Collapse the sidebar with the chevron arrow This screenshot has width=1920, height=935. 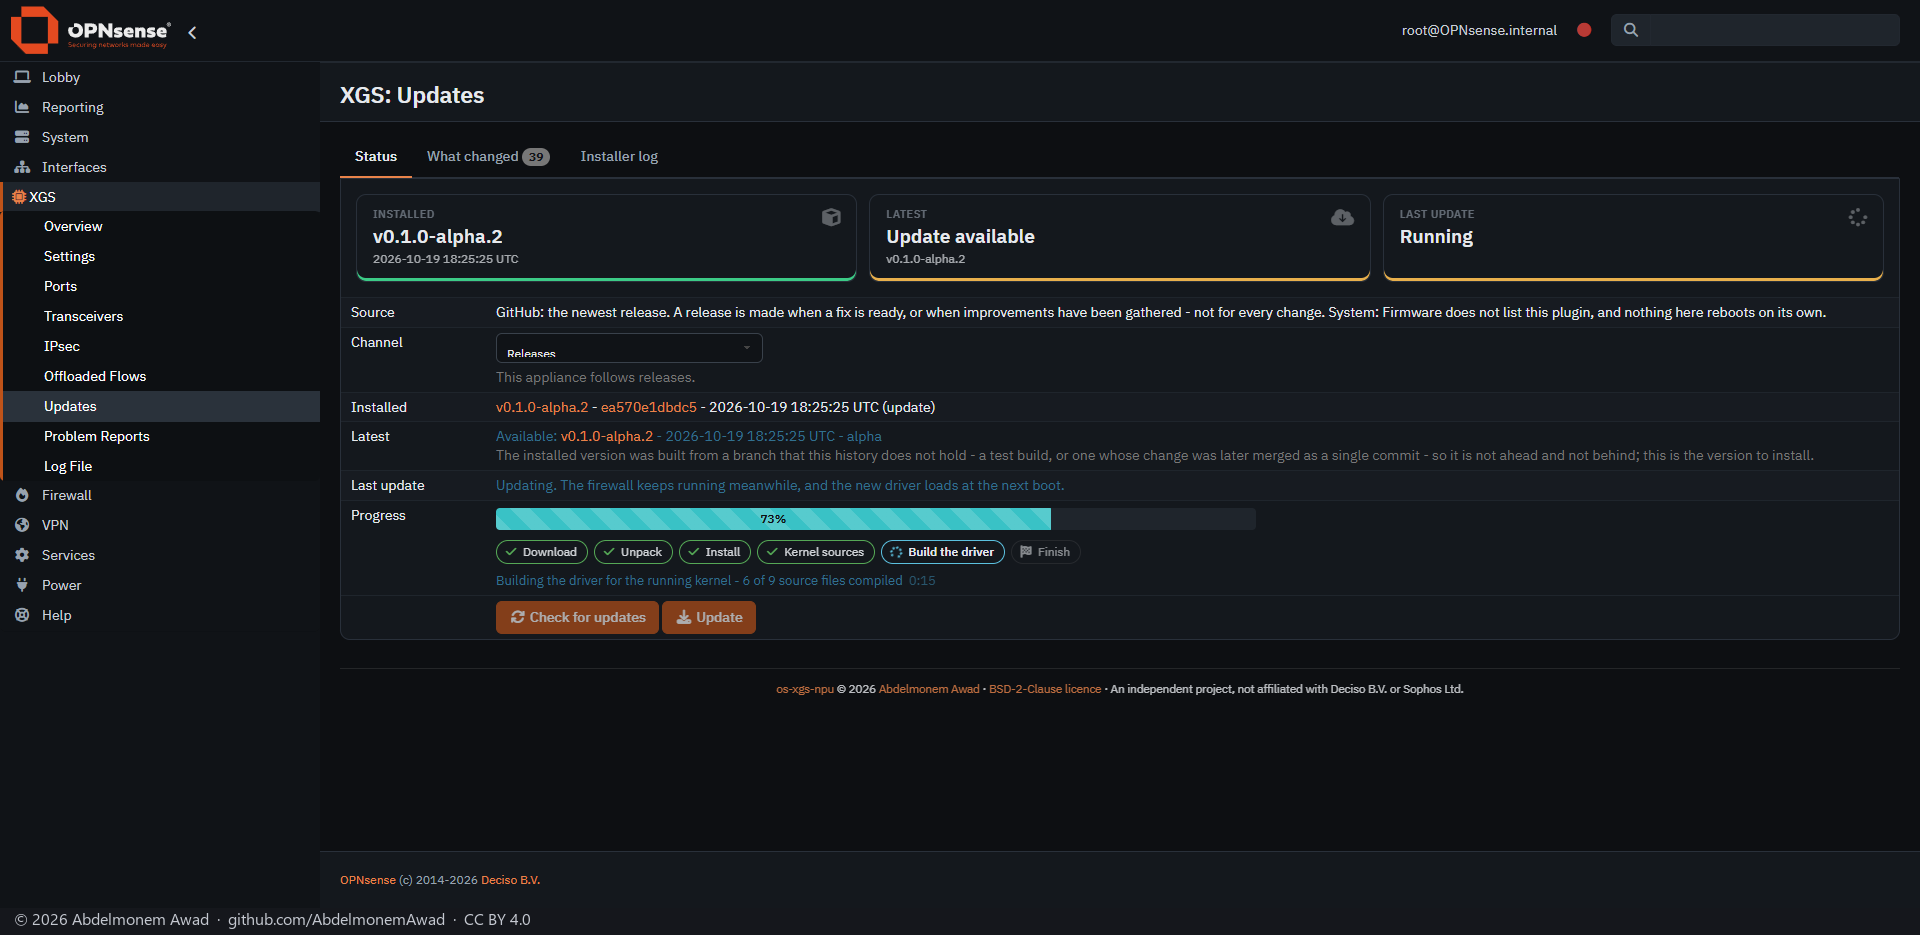tap(192, 32)
